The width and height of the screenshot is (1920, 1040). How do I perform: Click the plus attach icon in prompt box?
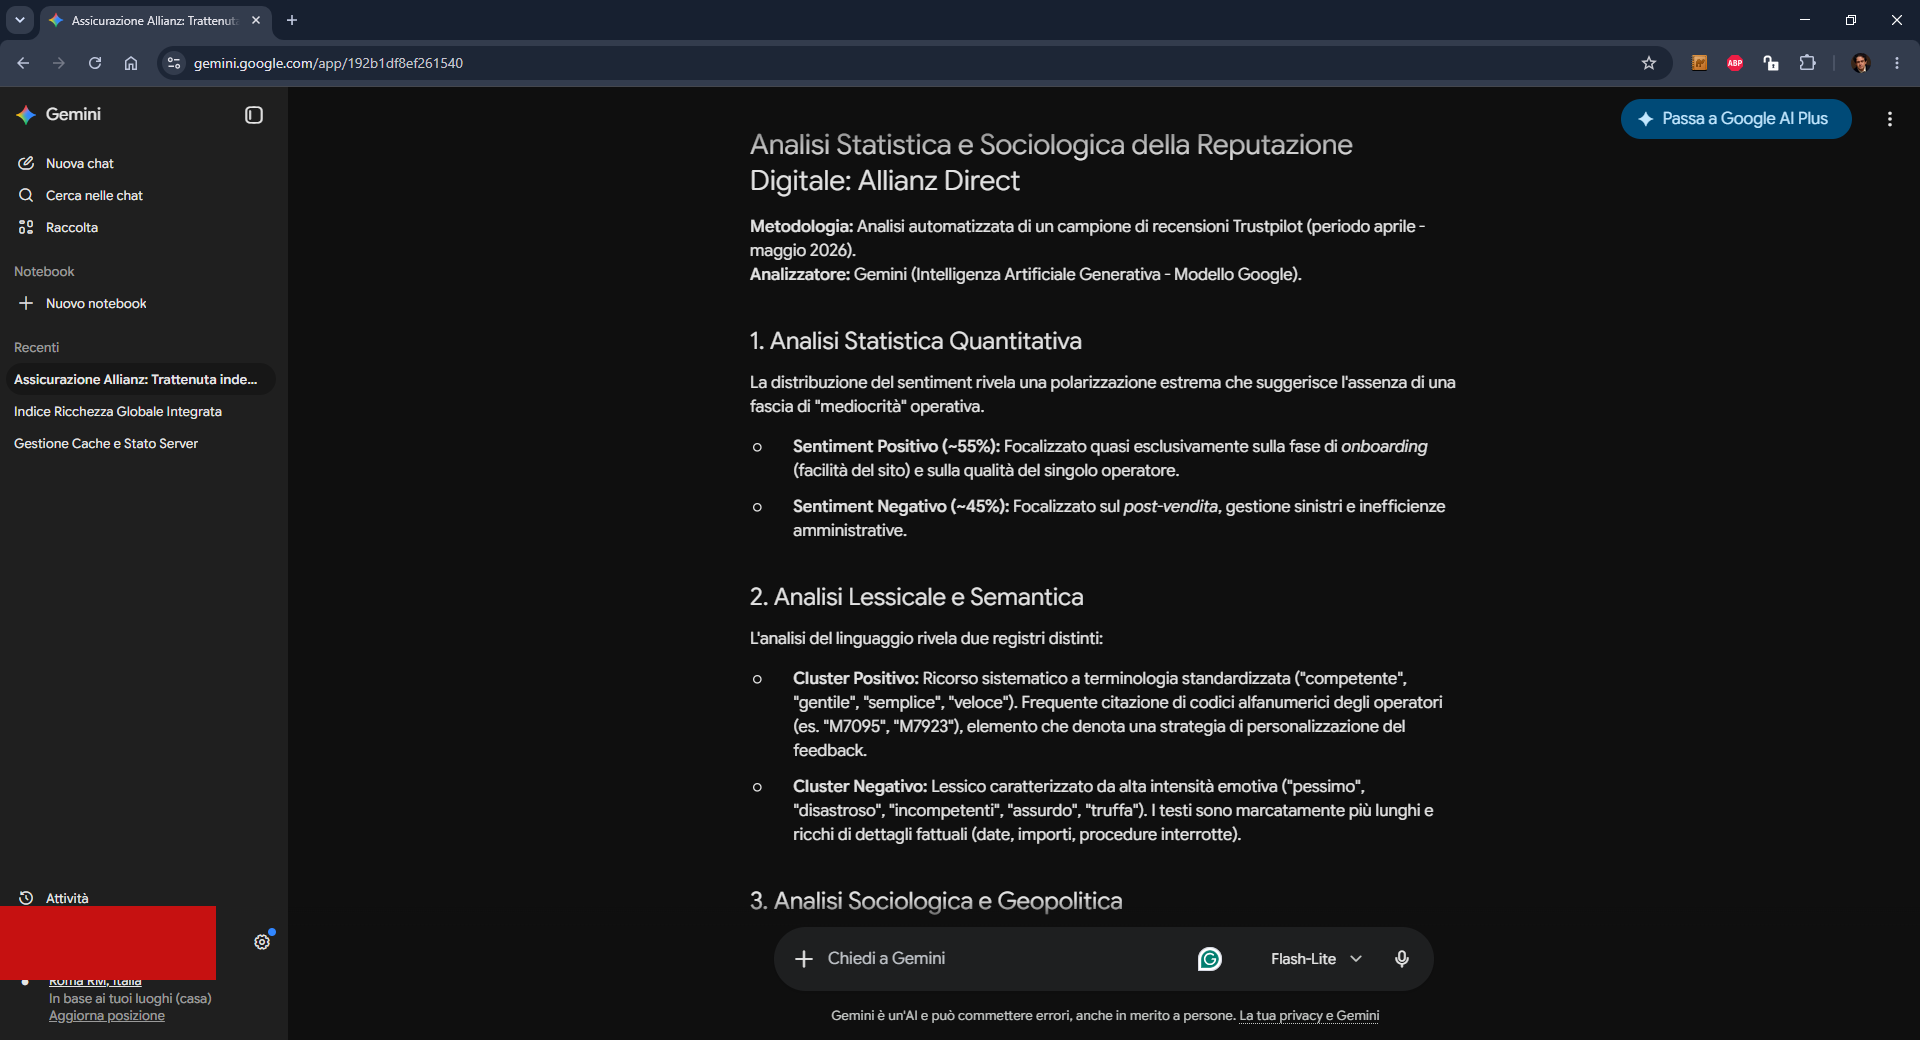[x=803, y=959]
